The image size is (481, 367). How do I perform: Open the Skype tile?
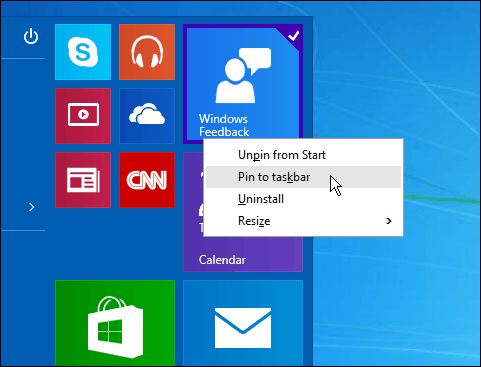83,52
